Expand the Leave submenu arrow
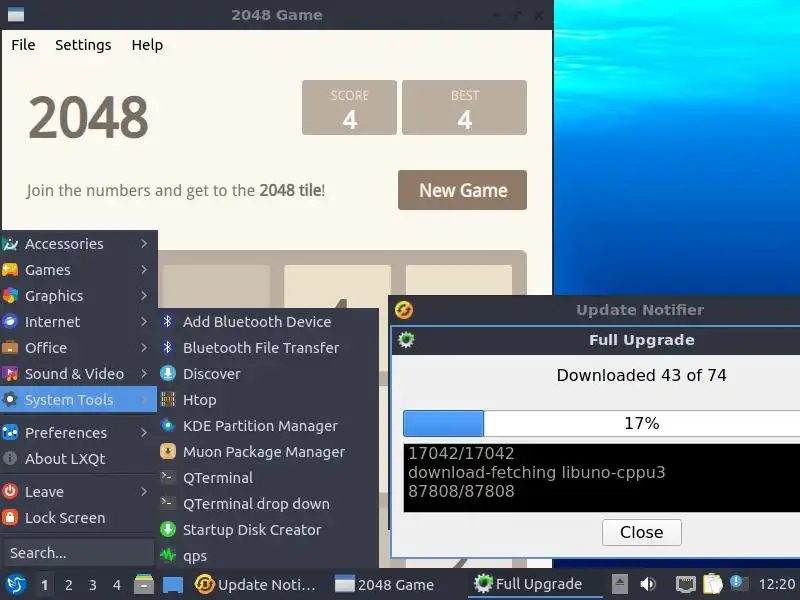The image size is (800, 600). [144, 492]
